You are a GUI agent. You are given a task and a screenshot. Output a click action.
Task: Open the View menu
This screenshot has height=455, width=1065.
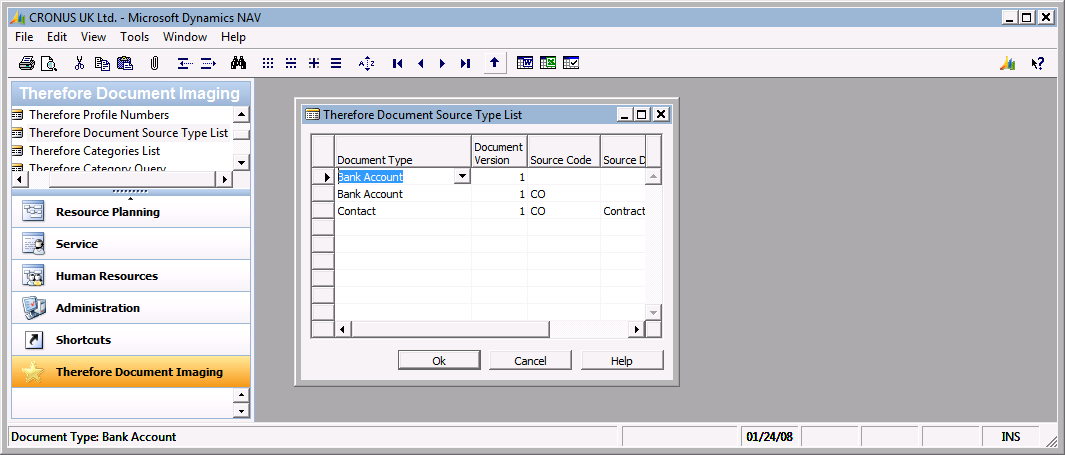94,37
